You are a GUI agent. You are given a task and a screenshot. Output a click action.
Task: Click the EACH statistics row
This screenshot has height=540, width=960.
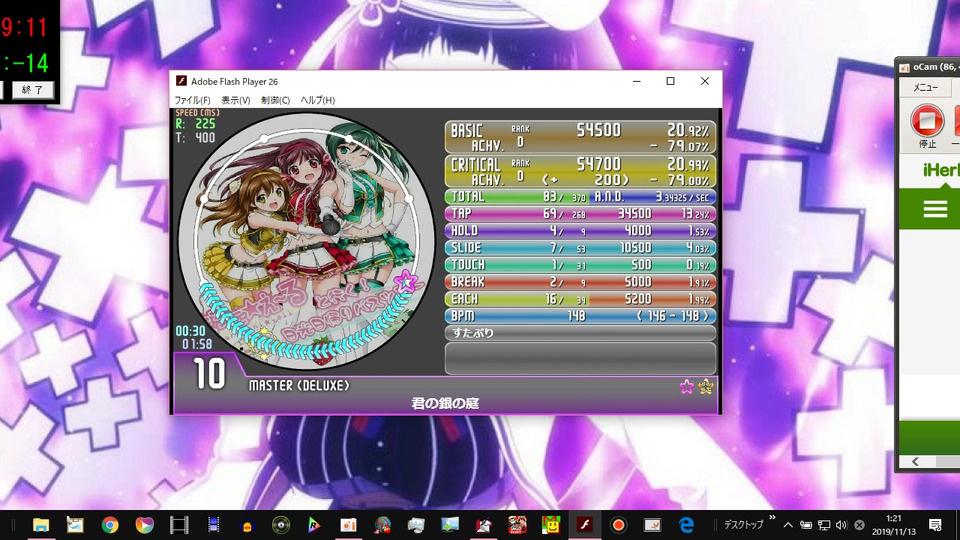(580, 299)
